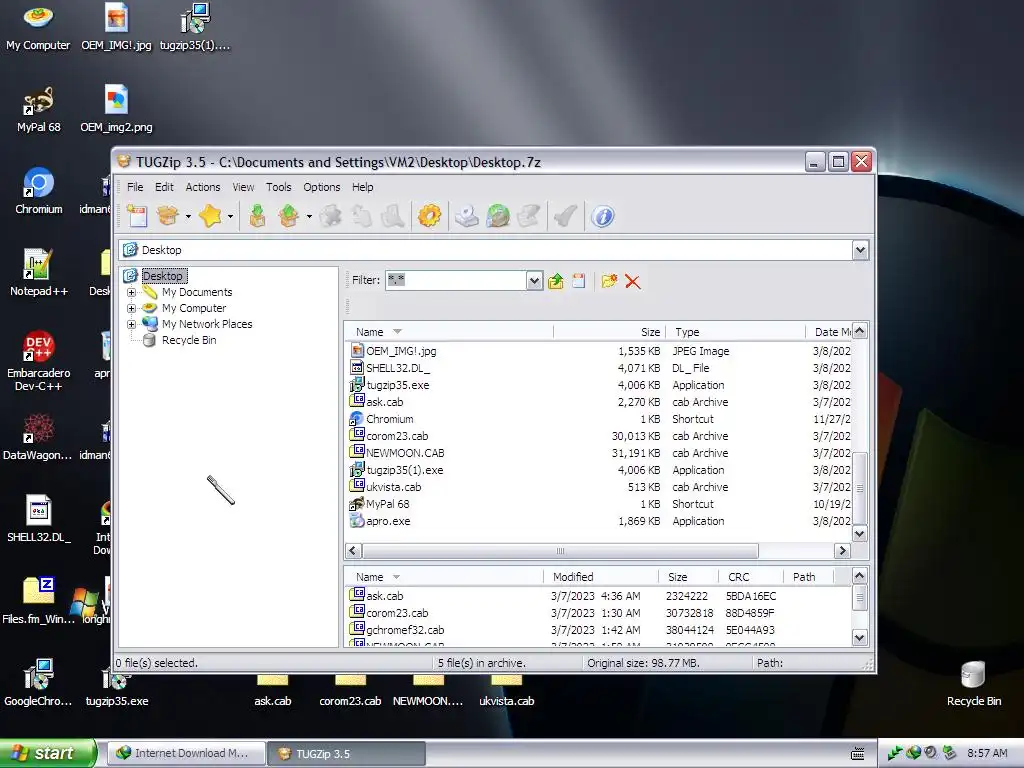The height and width of the screenshot is (768, 1024).
Task: Switch to Internet Download Manager taskbar button
Action: point(185,753)
